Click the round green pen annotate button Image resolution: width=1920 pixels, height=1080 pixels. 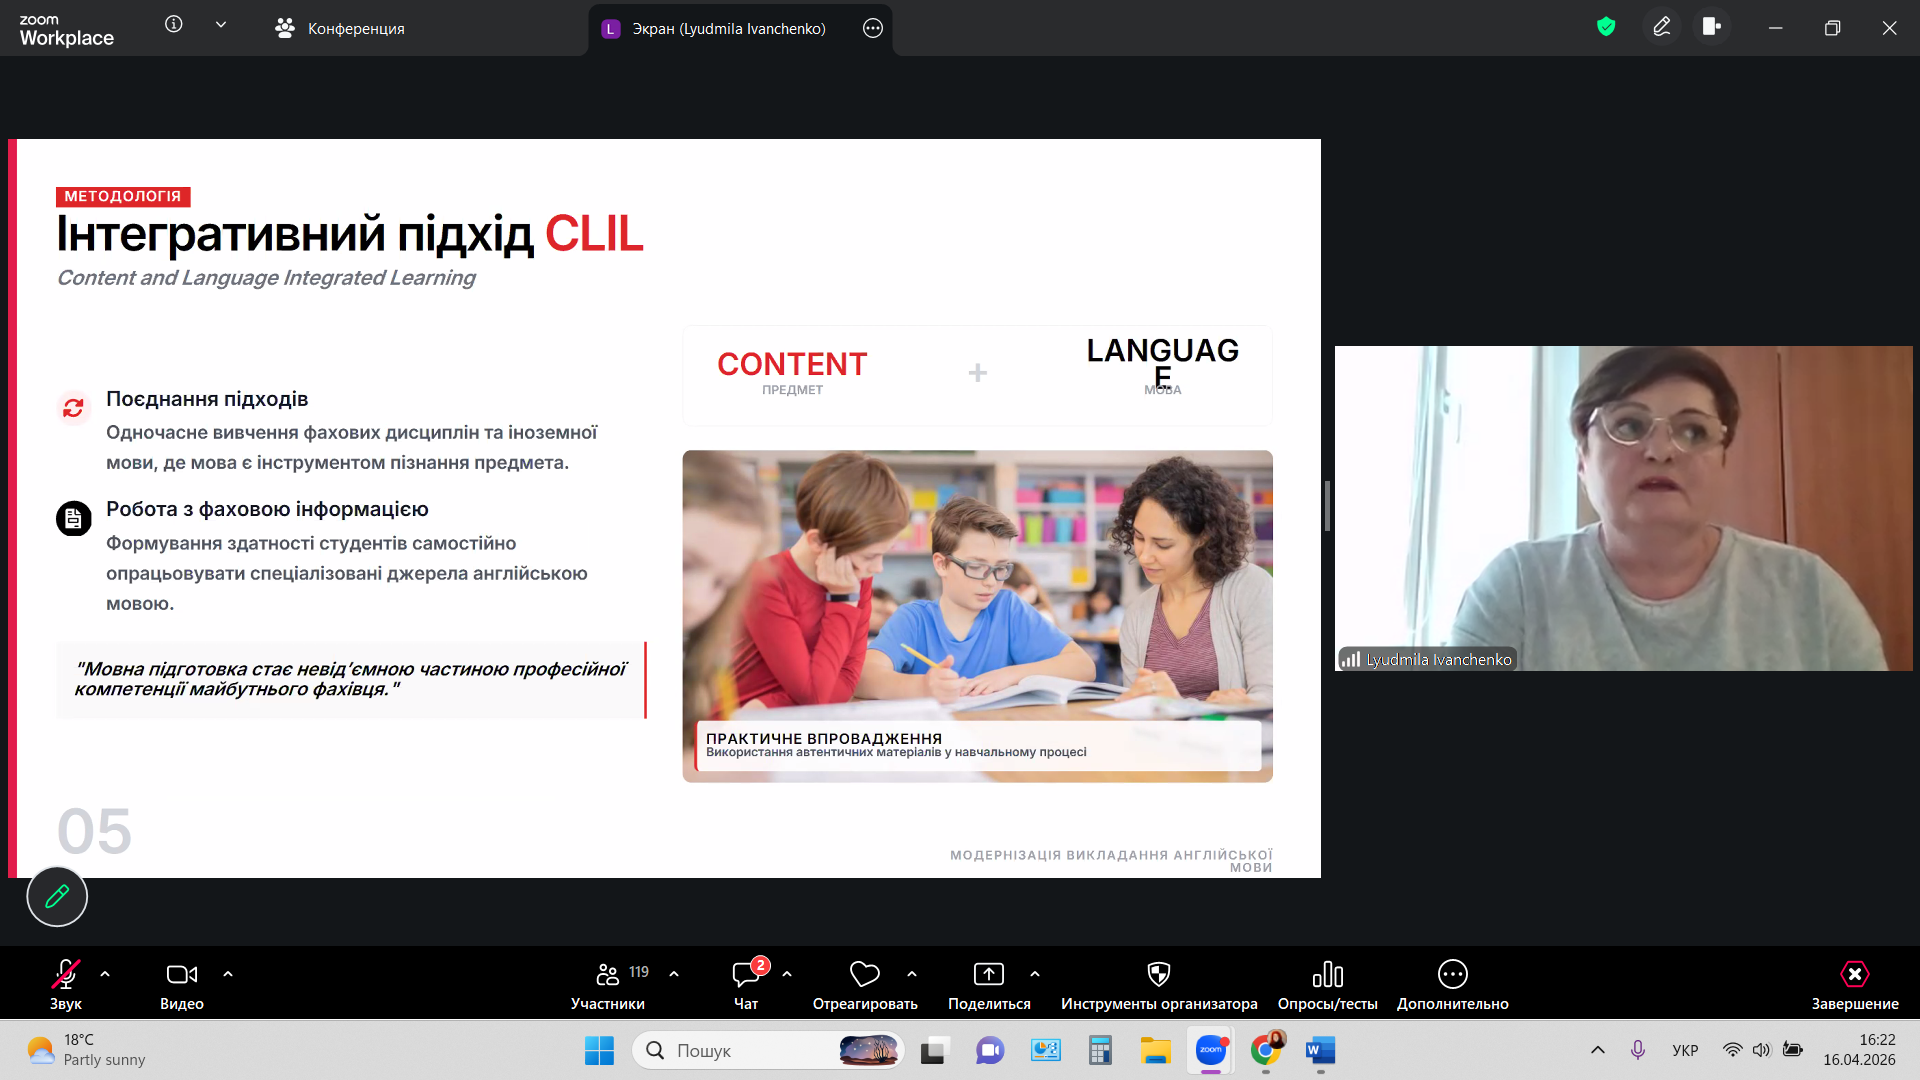57,896
